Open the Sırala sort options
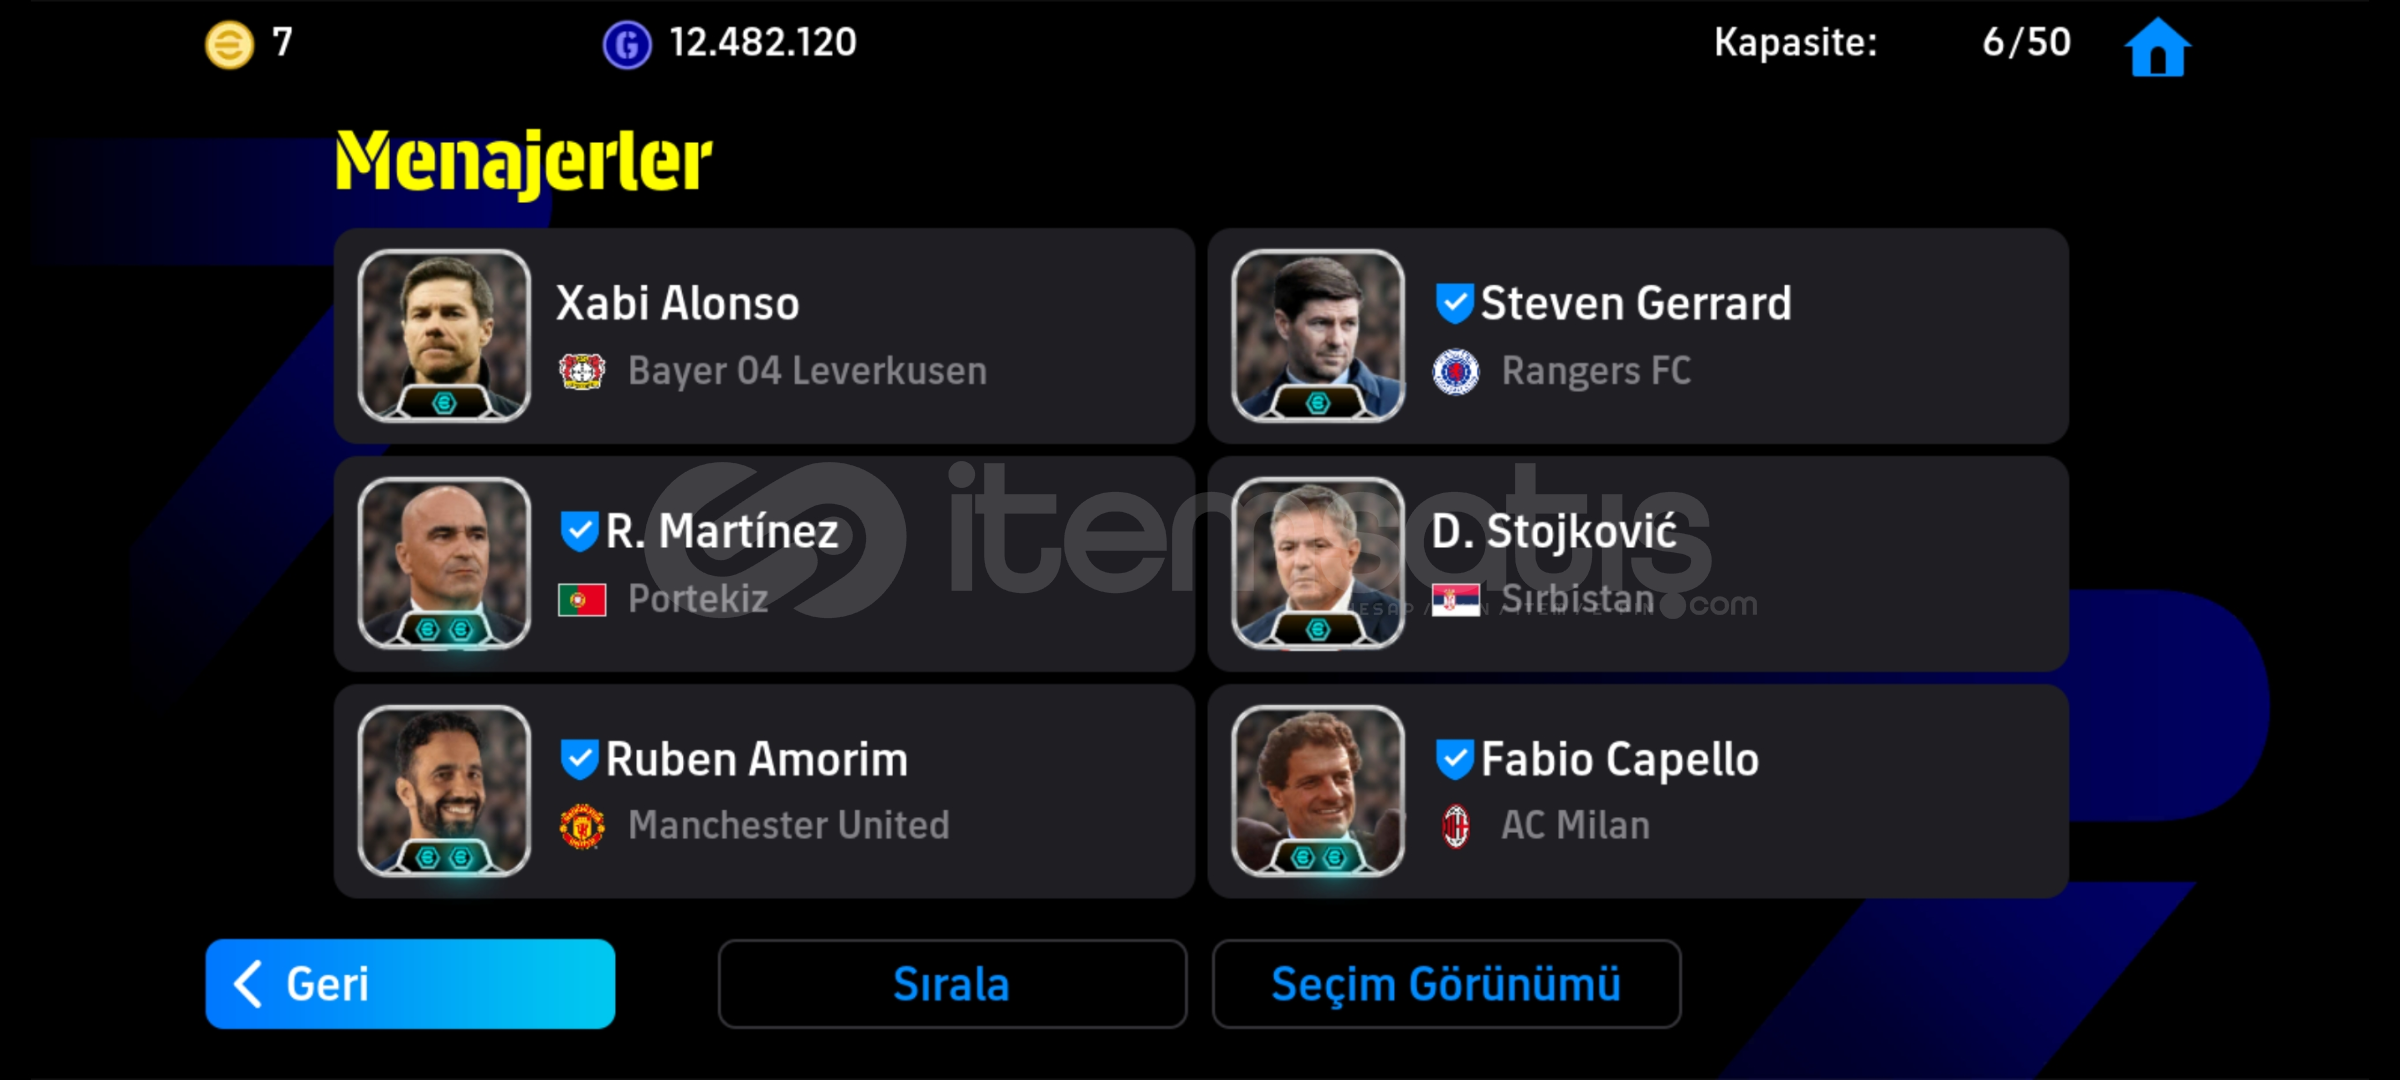Viewport: 2400px width, 1080px height. click(x=952, y=984)
